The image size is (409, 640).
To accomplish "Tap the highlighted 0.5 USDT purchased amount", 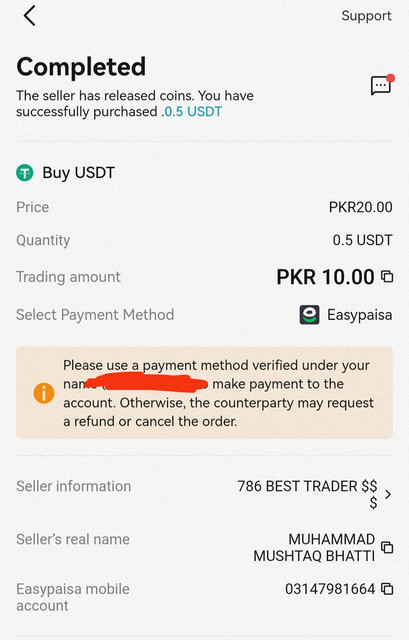I will pyautogui.click(x=191, y=111).
